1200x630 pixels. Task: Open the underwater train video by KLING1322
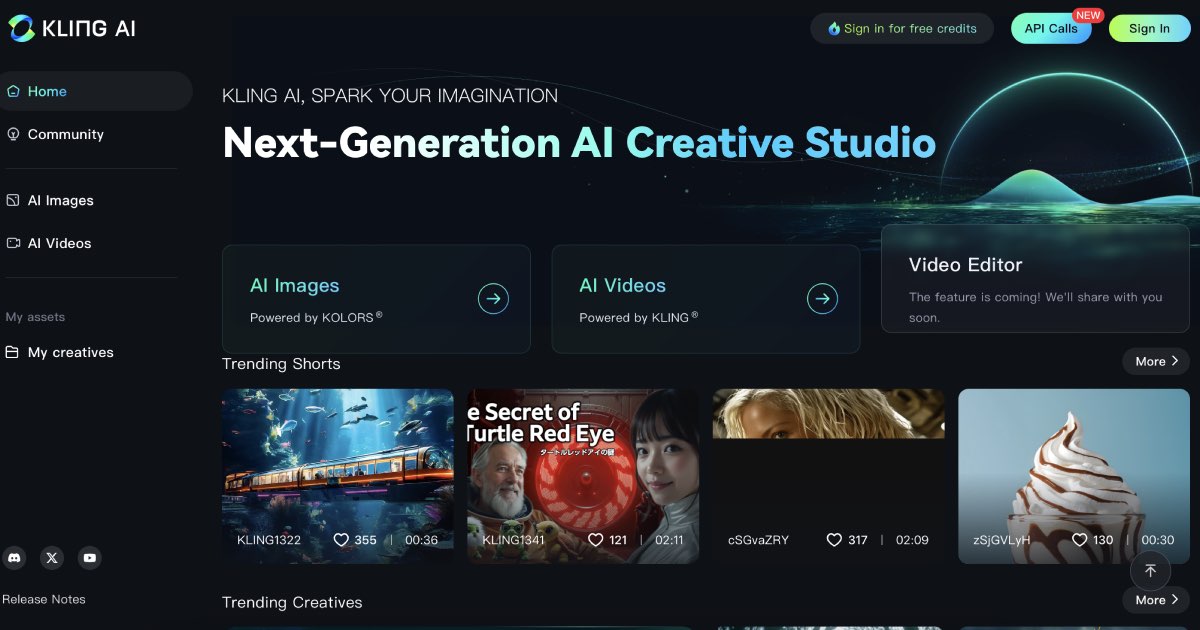point(338,476)
